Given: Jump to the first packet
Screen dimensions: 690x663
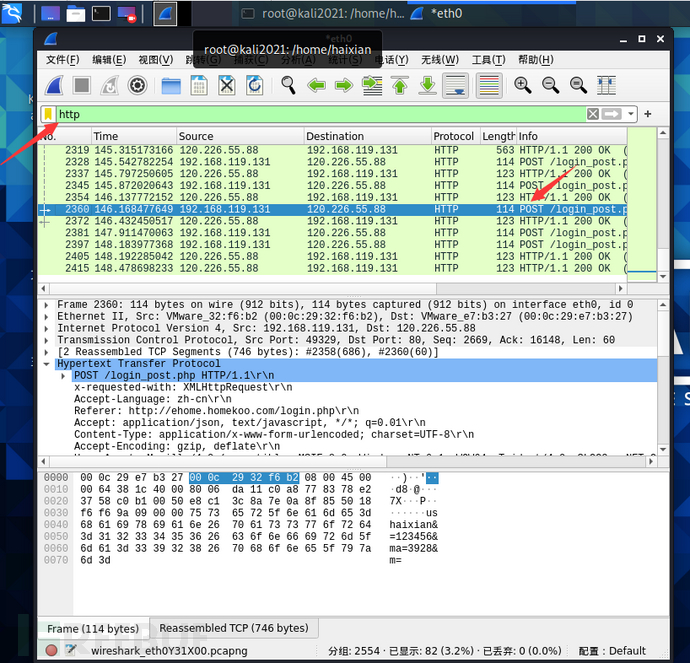Looking at the screenshot, I should 400,85.
